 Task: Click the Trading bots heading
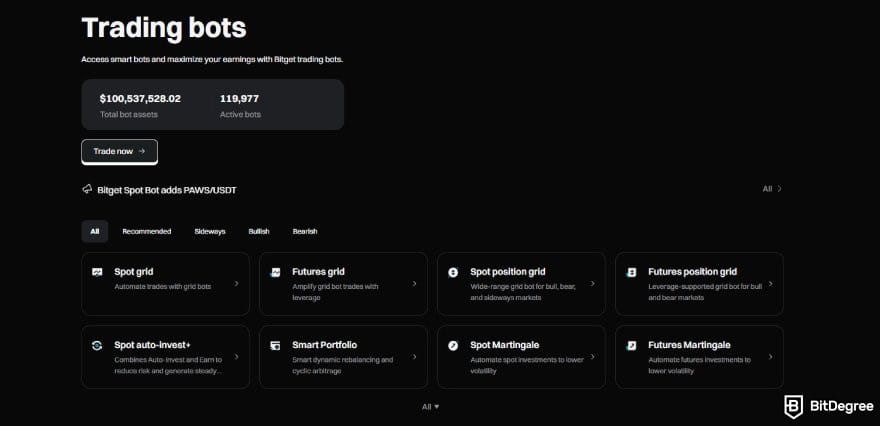point(164,28)
